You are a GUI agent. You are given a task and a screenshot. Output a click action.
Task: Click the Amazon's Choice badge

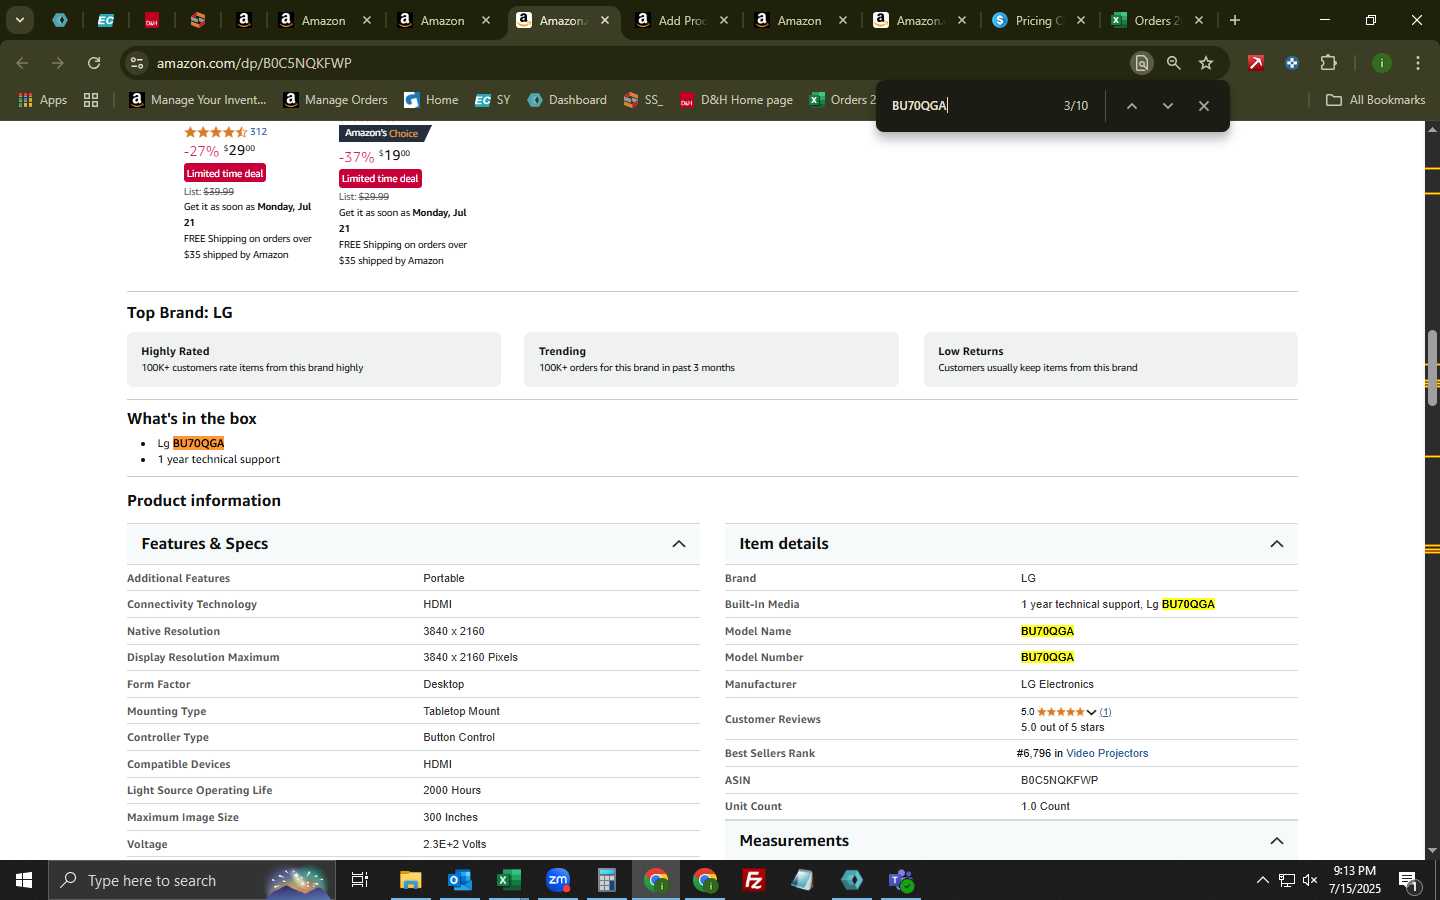pos(383,133)
